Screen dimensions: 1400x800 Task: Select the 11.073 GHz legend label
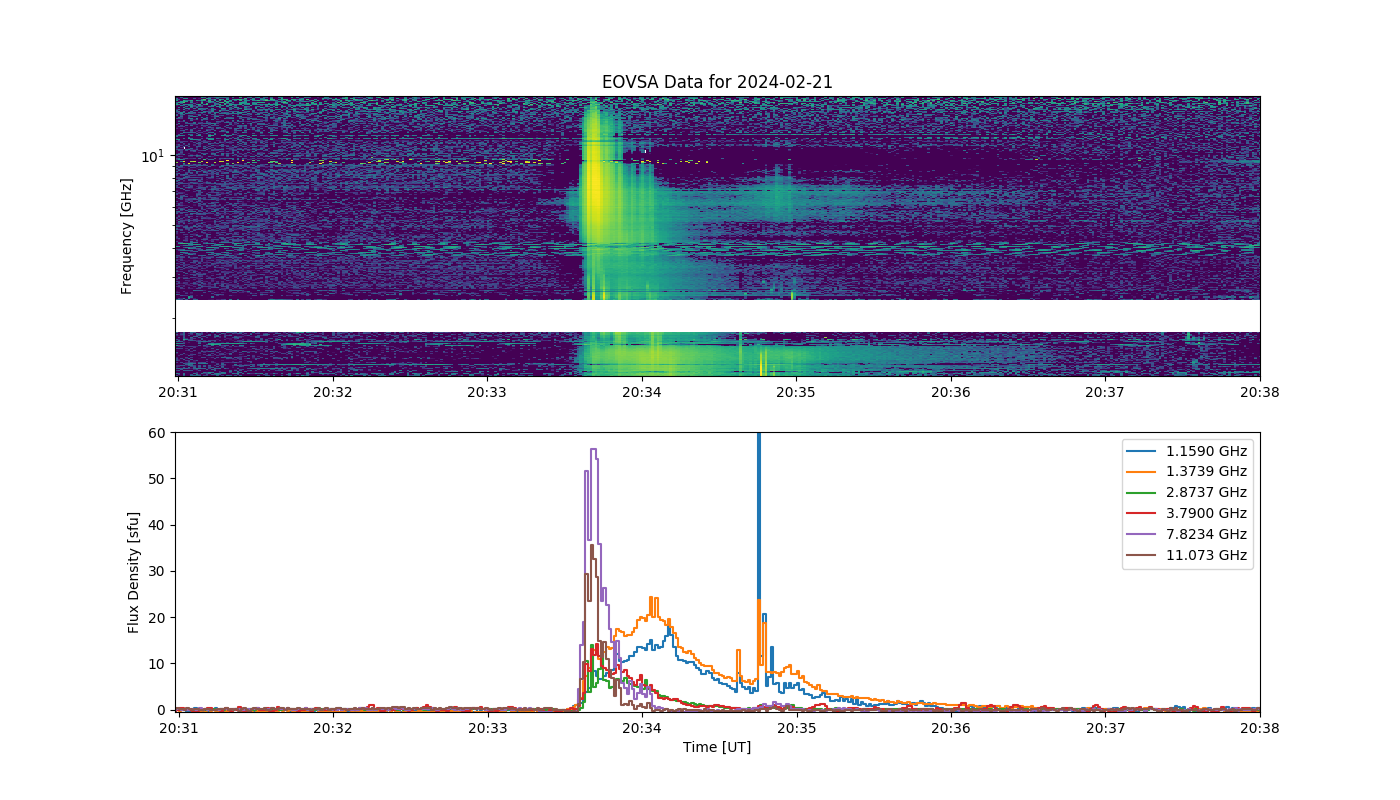(x=1207, y=556)
